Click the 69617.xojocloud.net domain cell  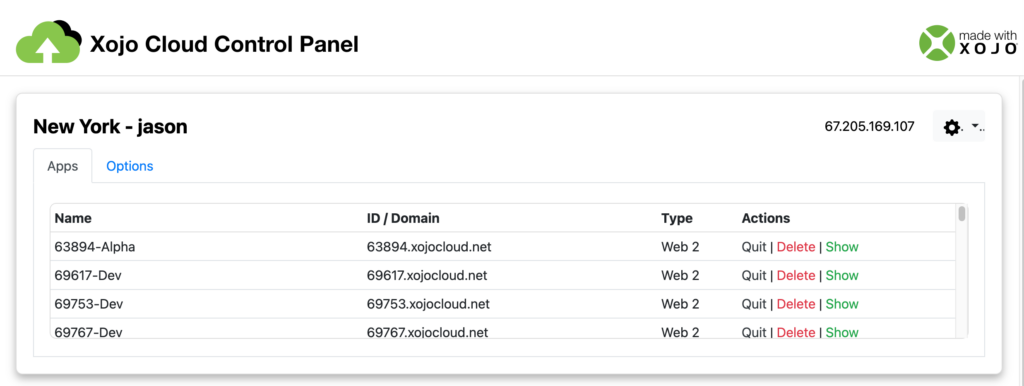(x=427, y=276)
